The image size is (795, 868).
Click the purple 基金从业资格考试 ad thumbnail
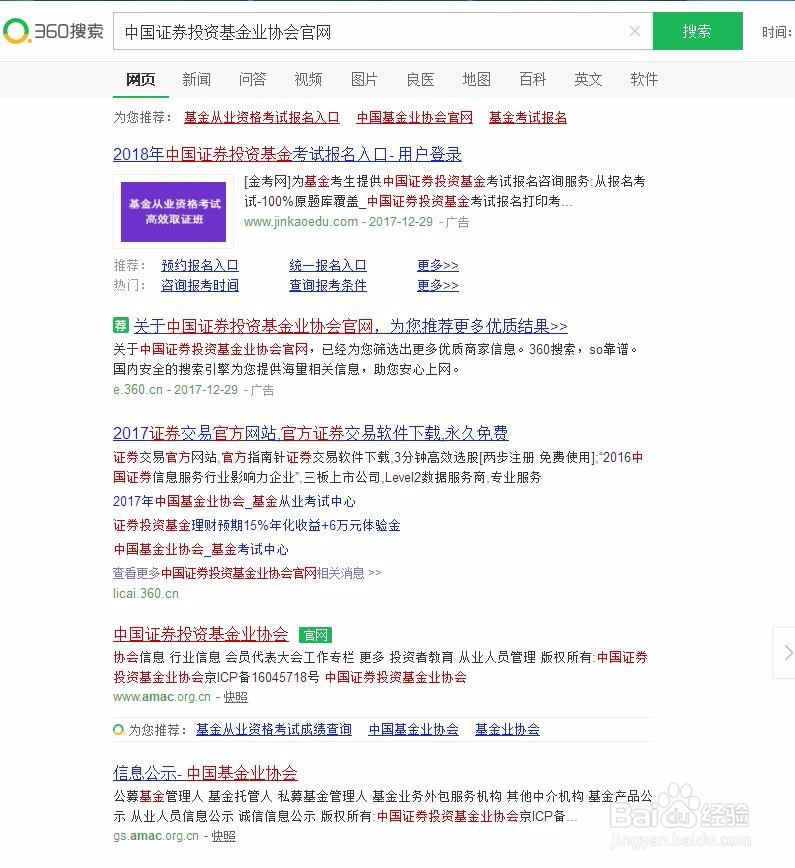click(x=173, y=211)
